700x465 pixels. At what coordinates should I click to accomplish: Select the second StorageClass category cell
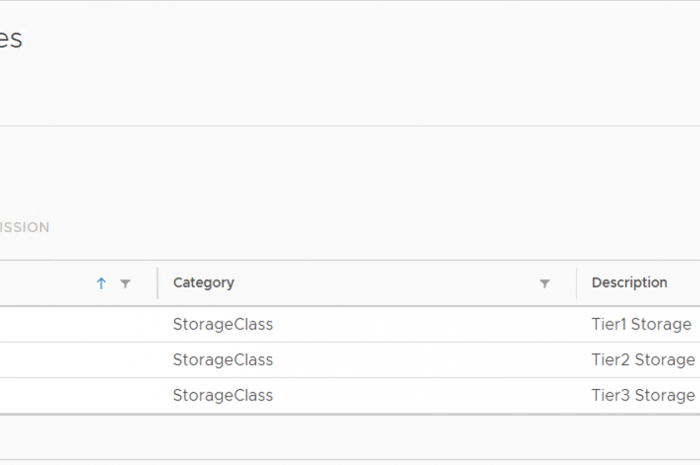click(x=223, y=360)
